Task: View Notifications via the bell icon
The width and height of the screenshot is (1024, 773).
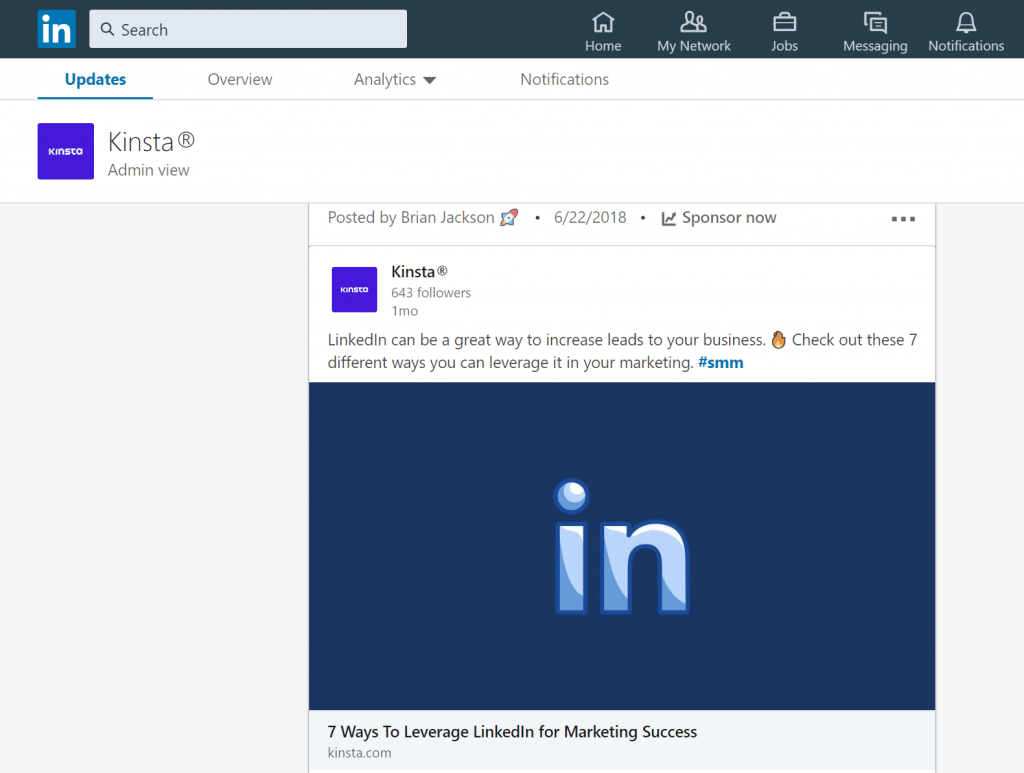Action: (964, 22)
